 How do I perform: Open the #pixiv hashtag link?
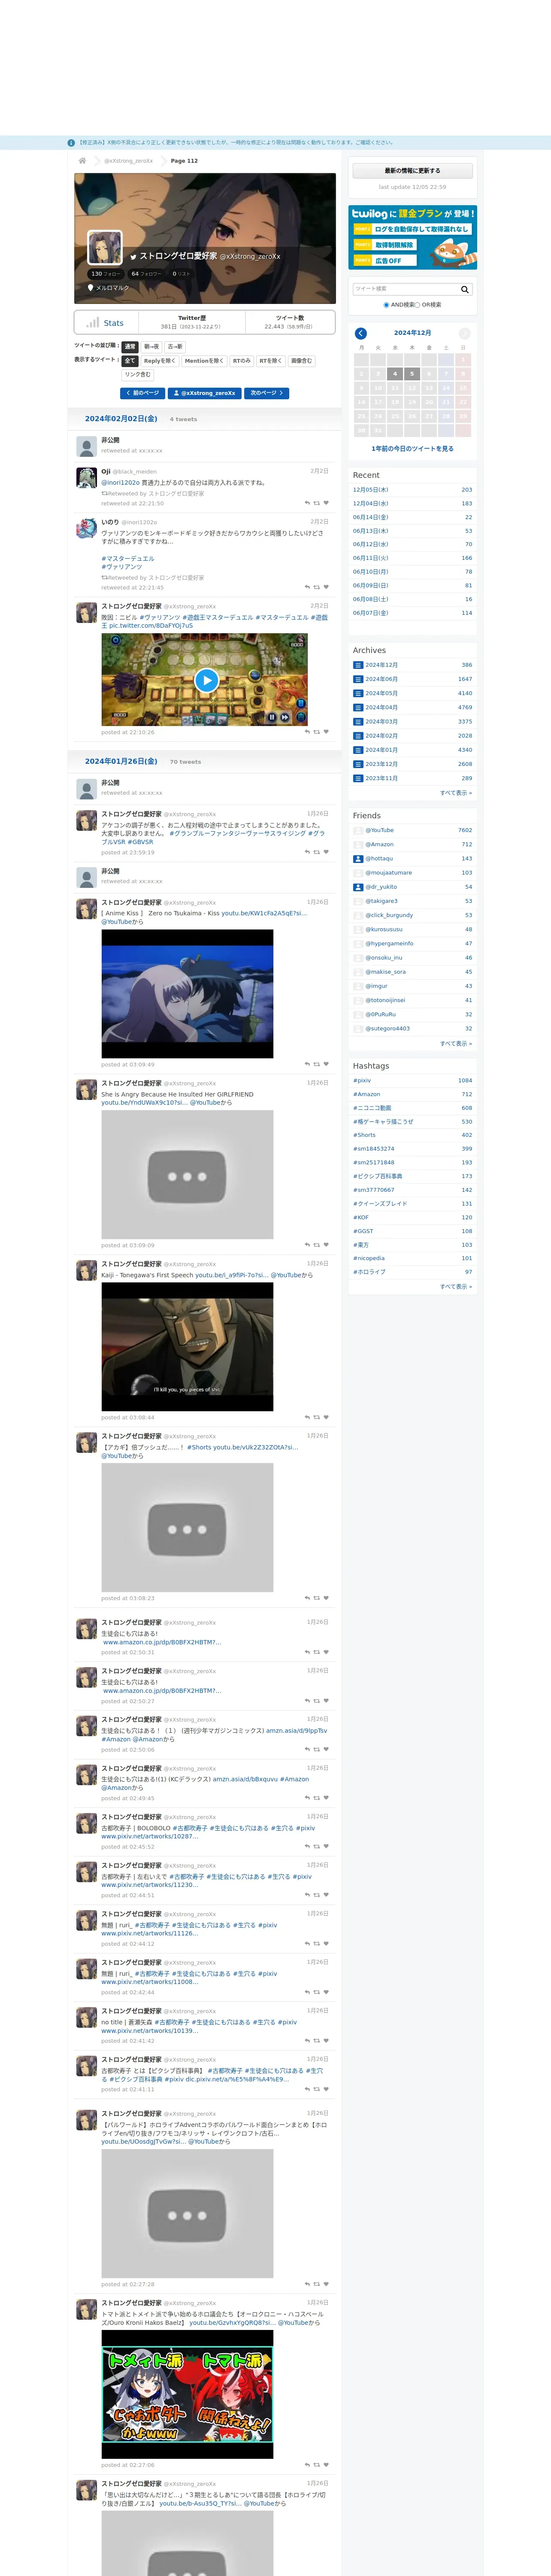(362, 1080)
